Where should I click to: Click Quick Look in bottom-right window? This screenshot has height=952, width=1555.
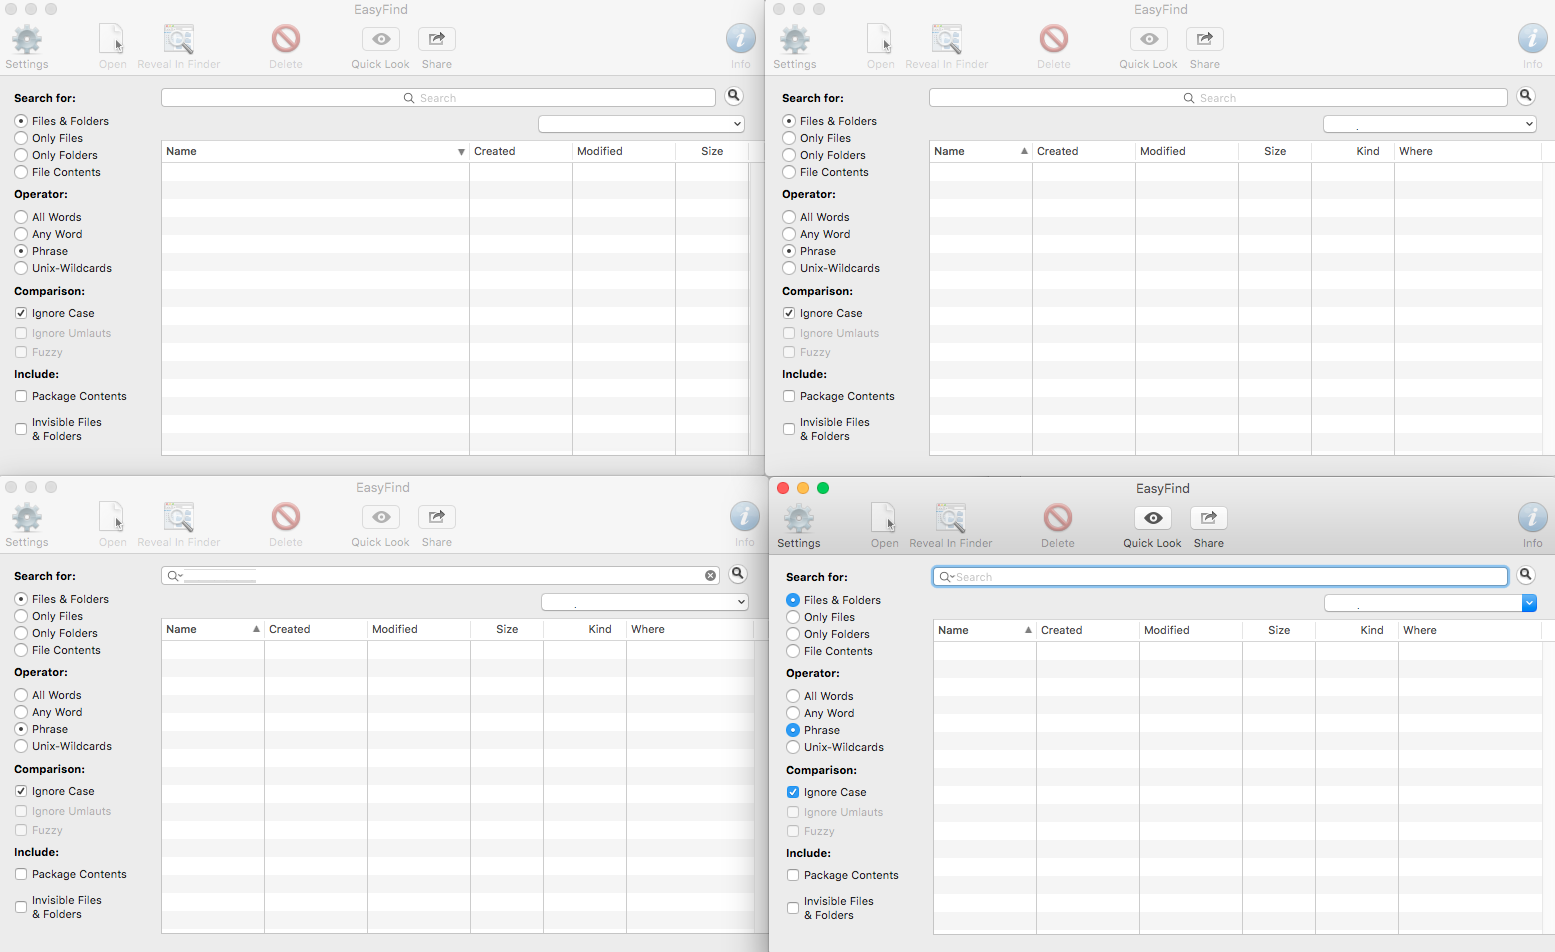(1152, 518)
